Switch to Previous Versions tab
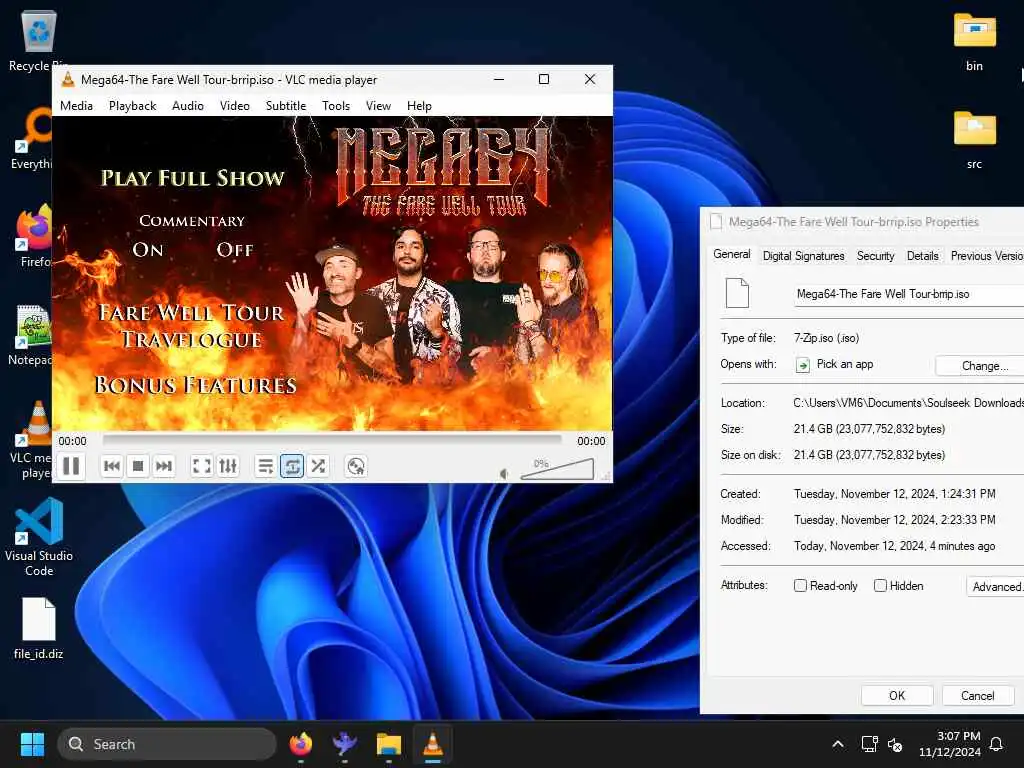Viewport: 1024px width, 768px height. (986, 256)
